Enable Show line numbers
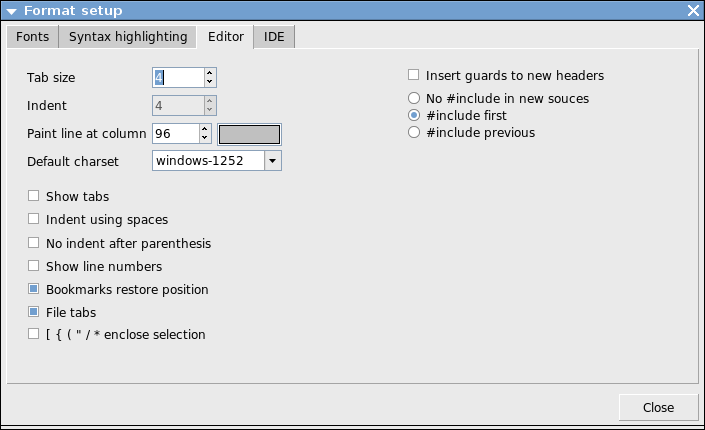 click(x=34, y=267)
